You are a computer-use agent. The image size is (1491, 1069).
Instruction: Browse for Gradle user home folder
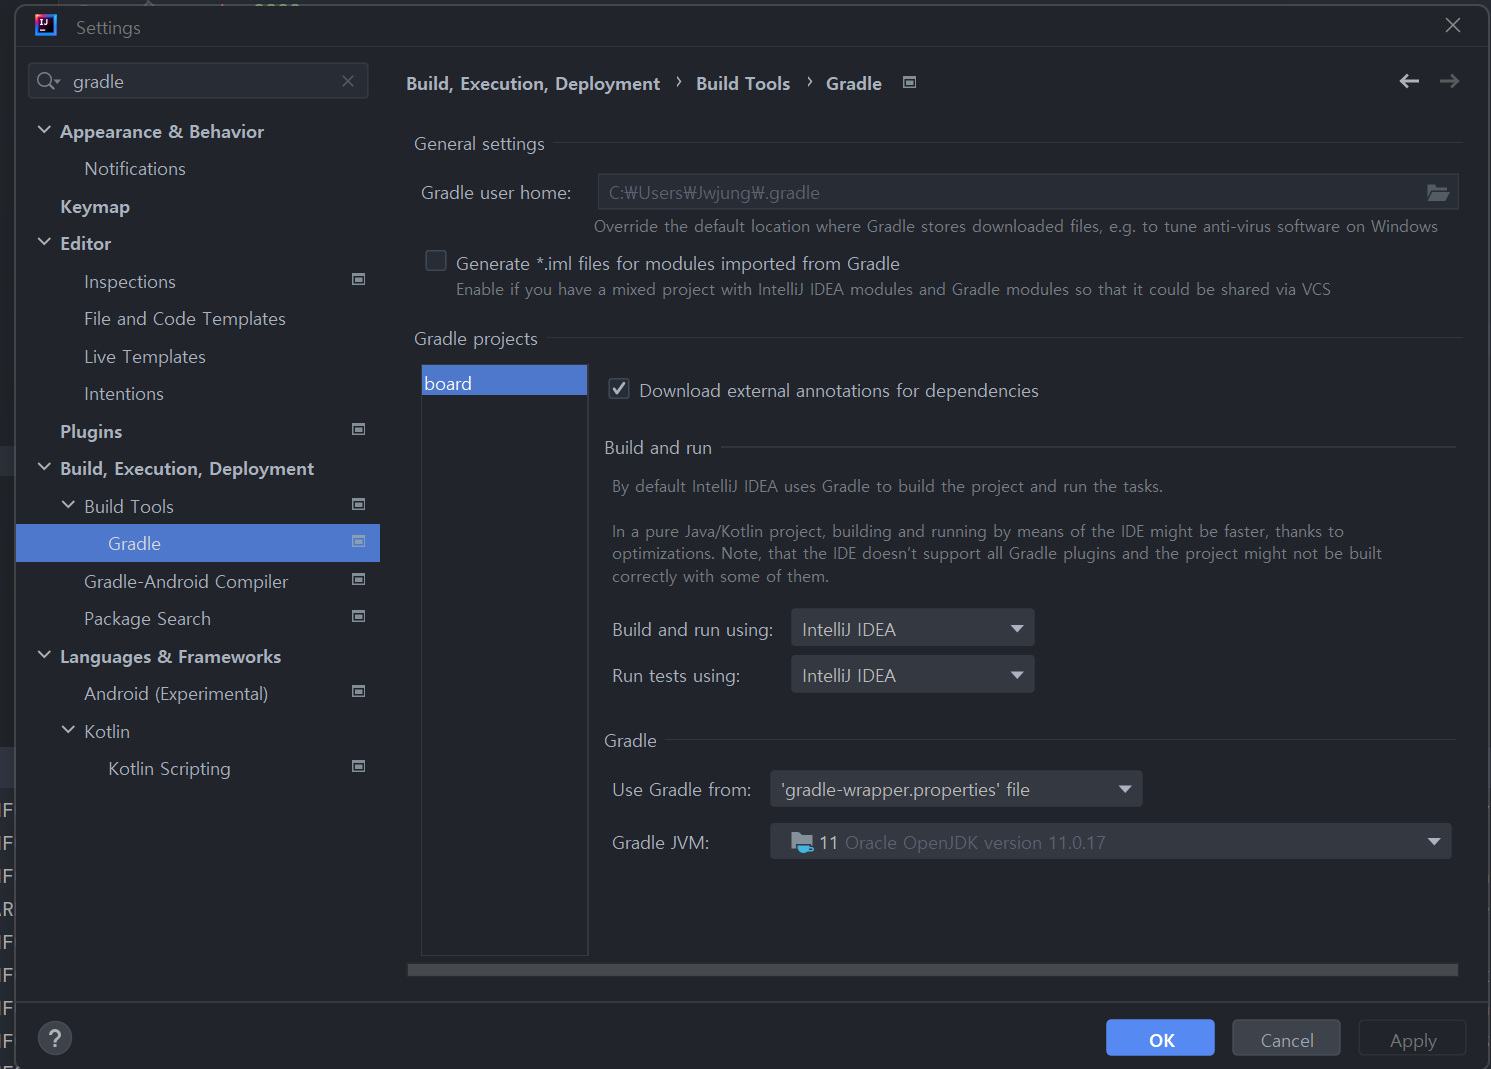point(1437,192)
